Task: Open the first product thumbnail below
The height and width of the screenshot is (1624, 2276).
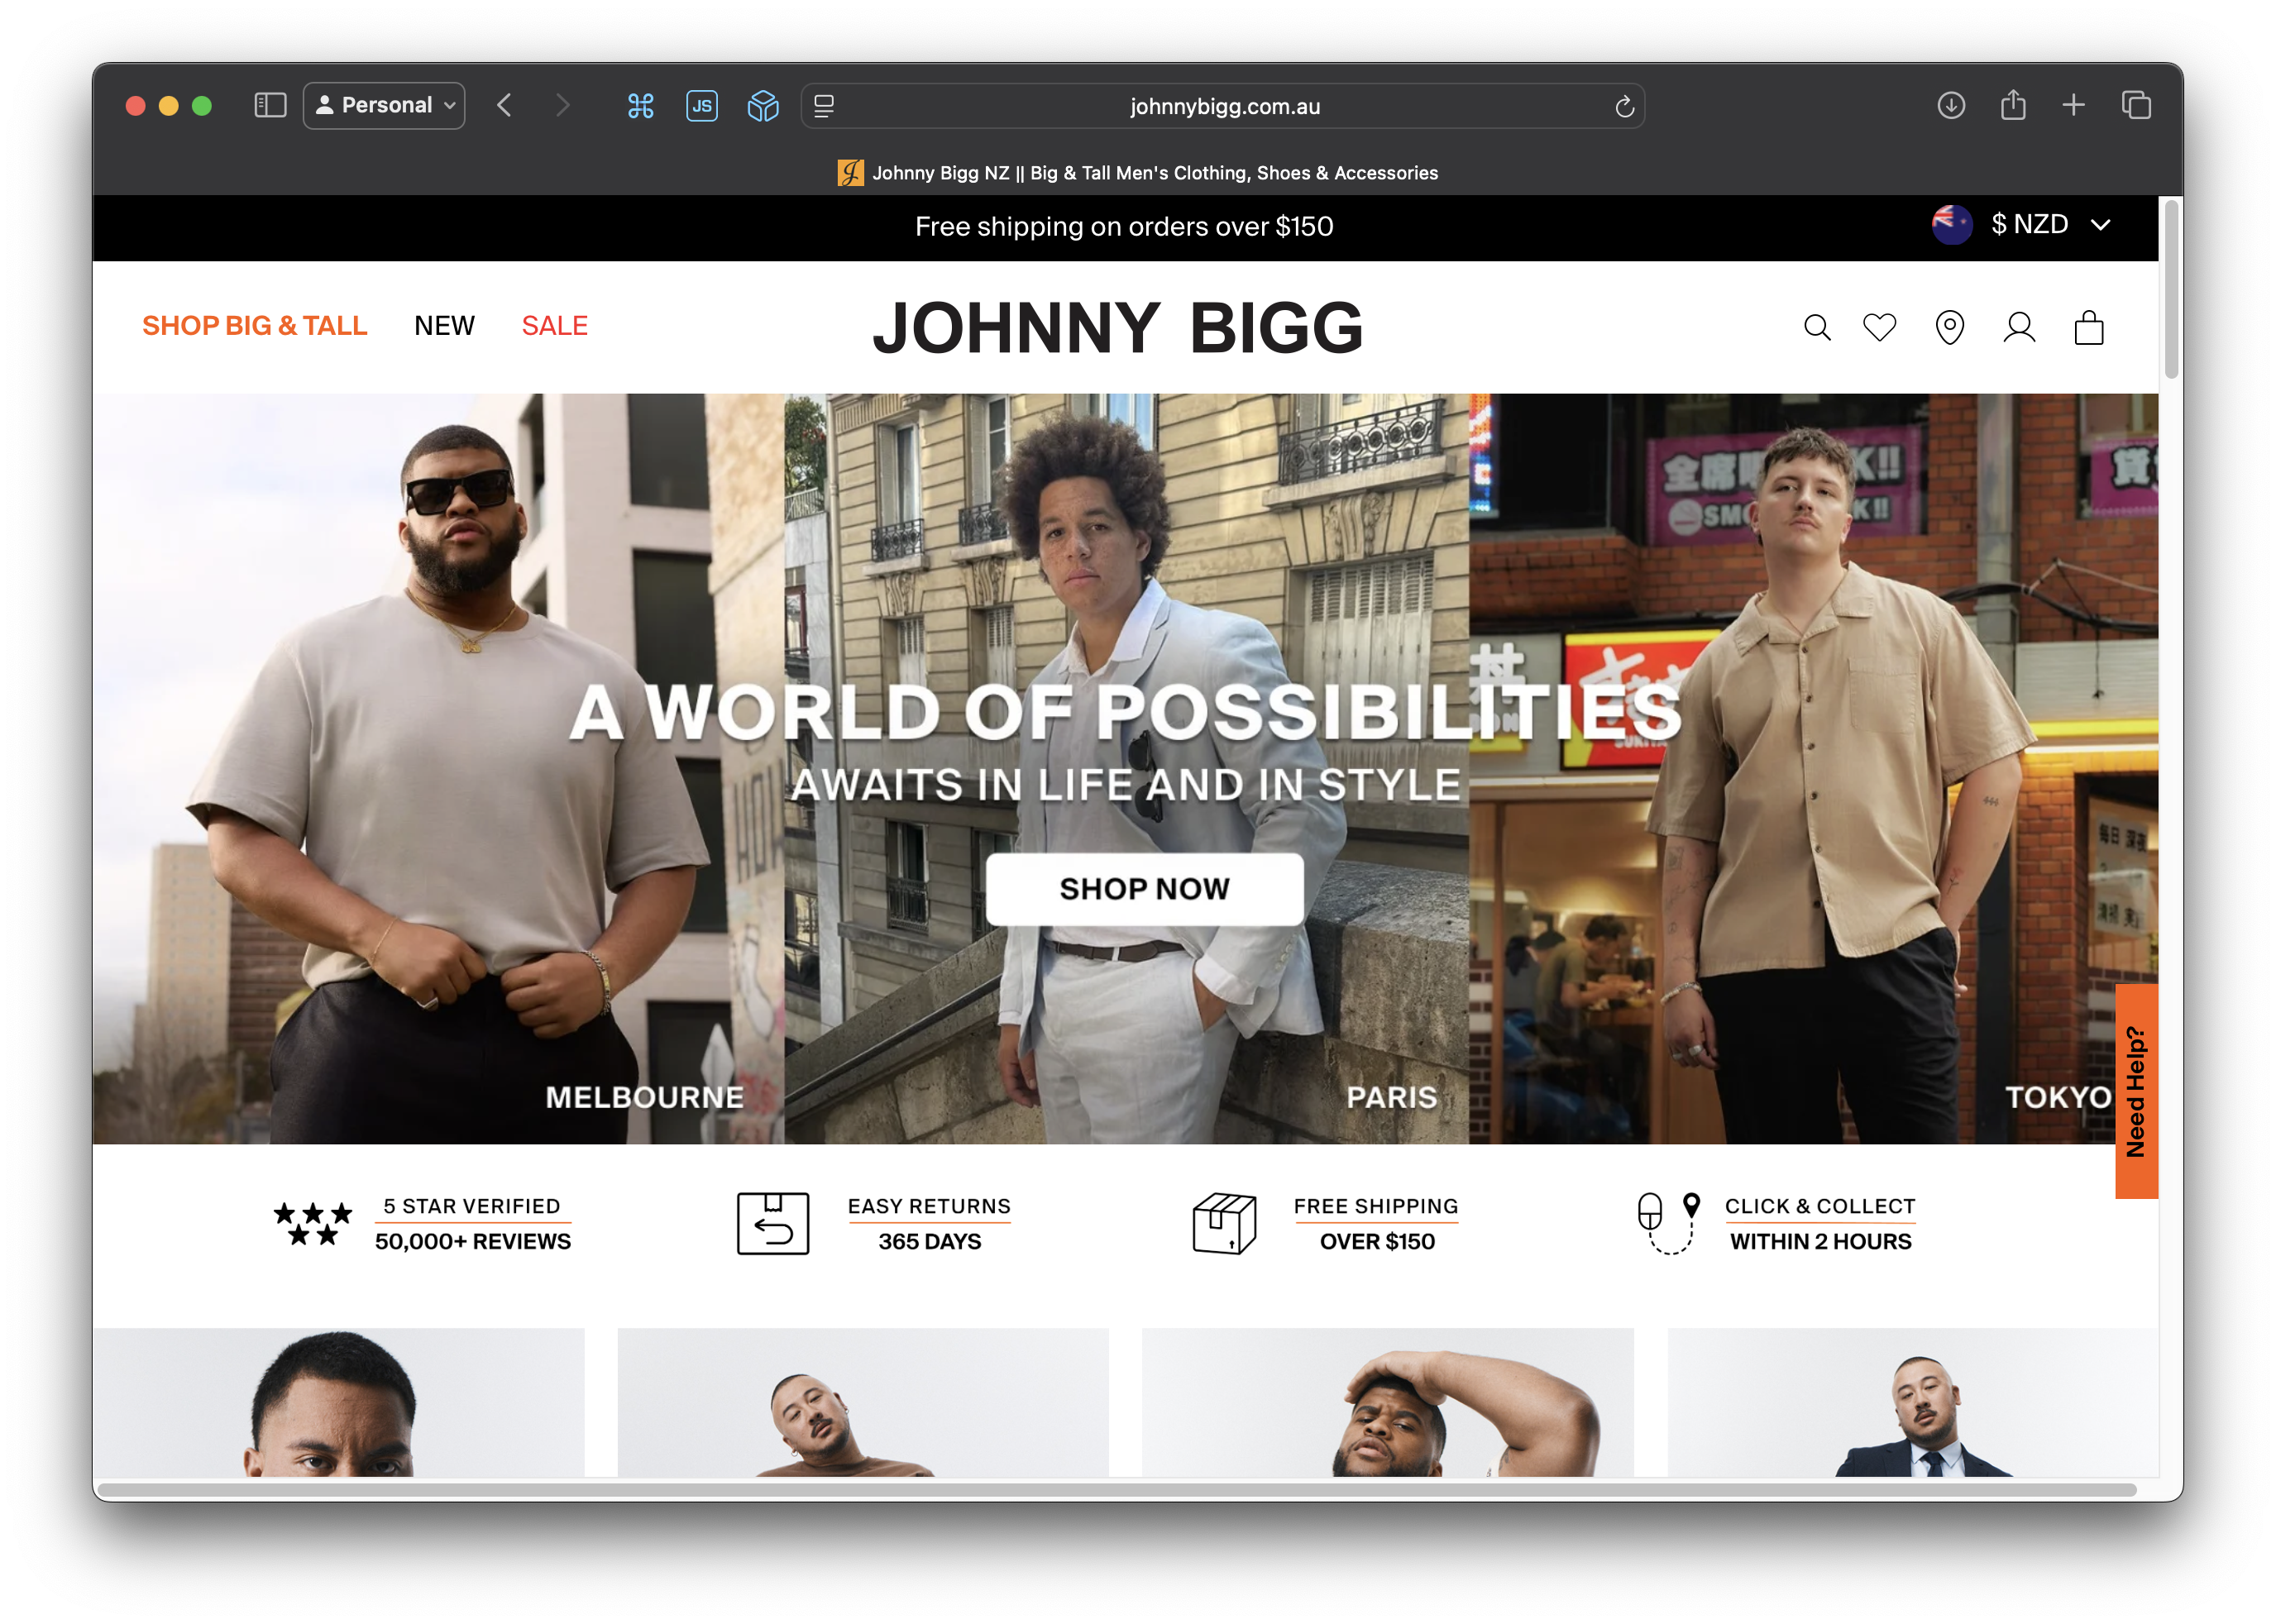Action: coord(339,1402)
